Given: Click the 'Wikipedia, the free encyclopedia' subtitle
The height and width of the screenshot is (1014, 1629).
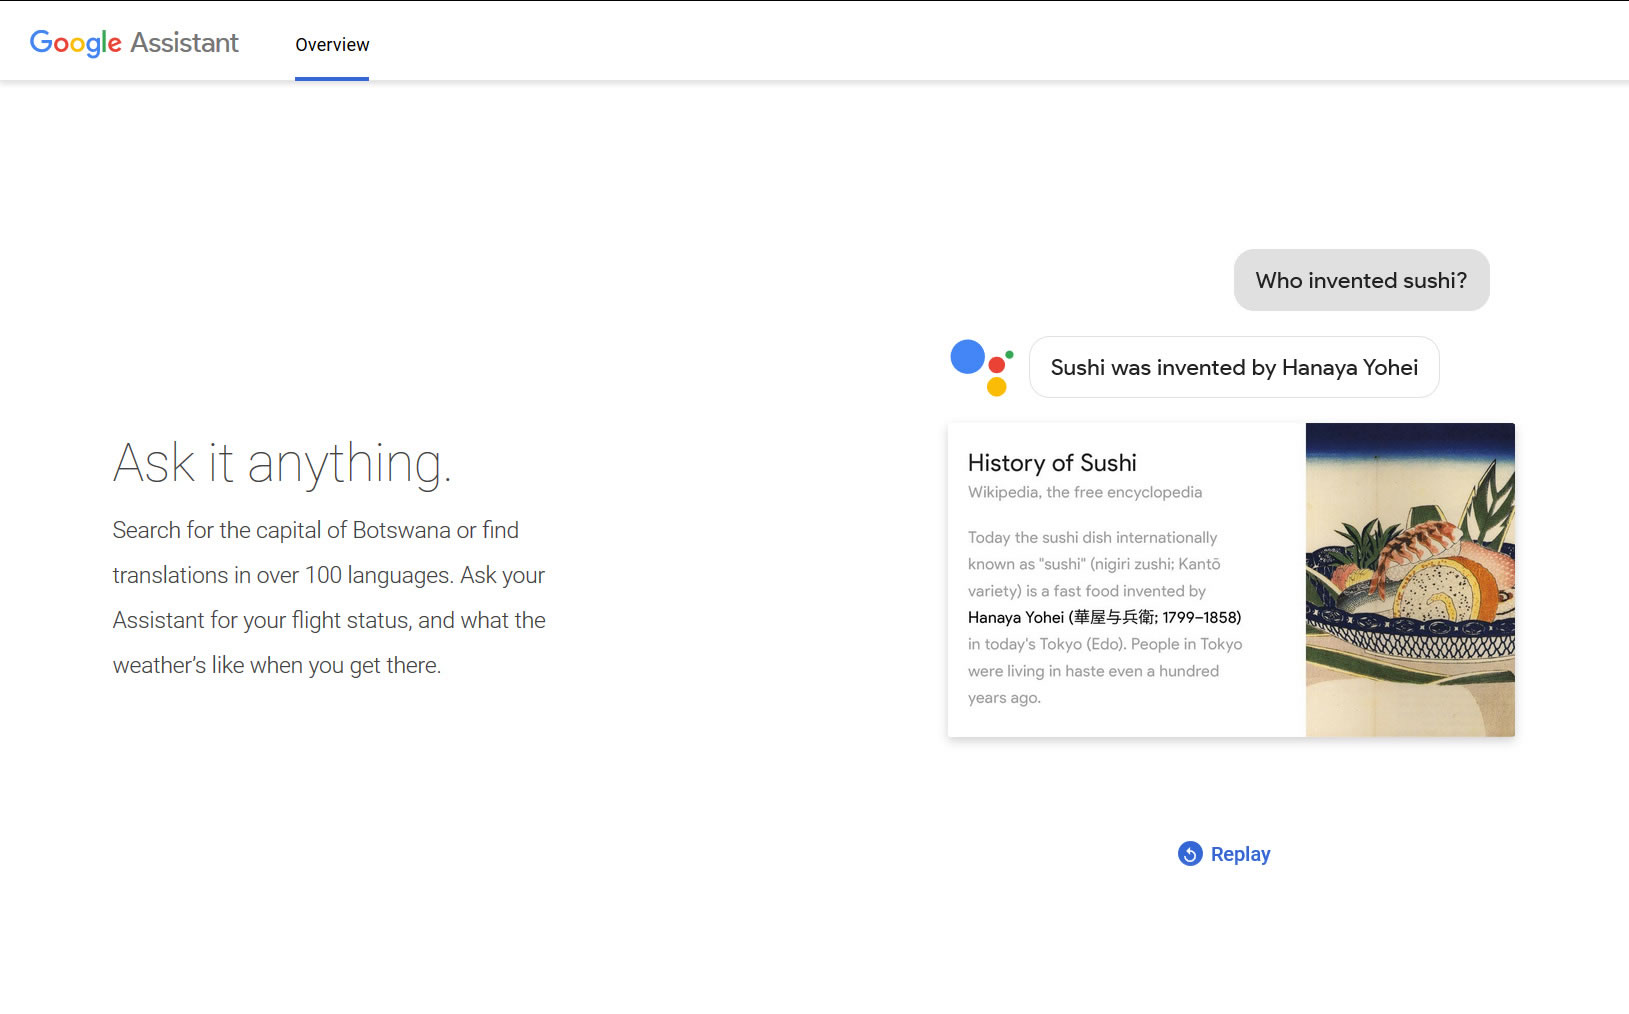Looking at the screenshot, I should tap(1084, 492).
